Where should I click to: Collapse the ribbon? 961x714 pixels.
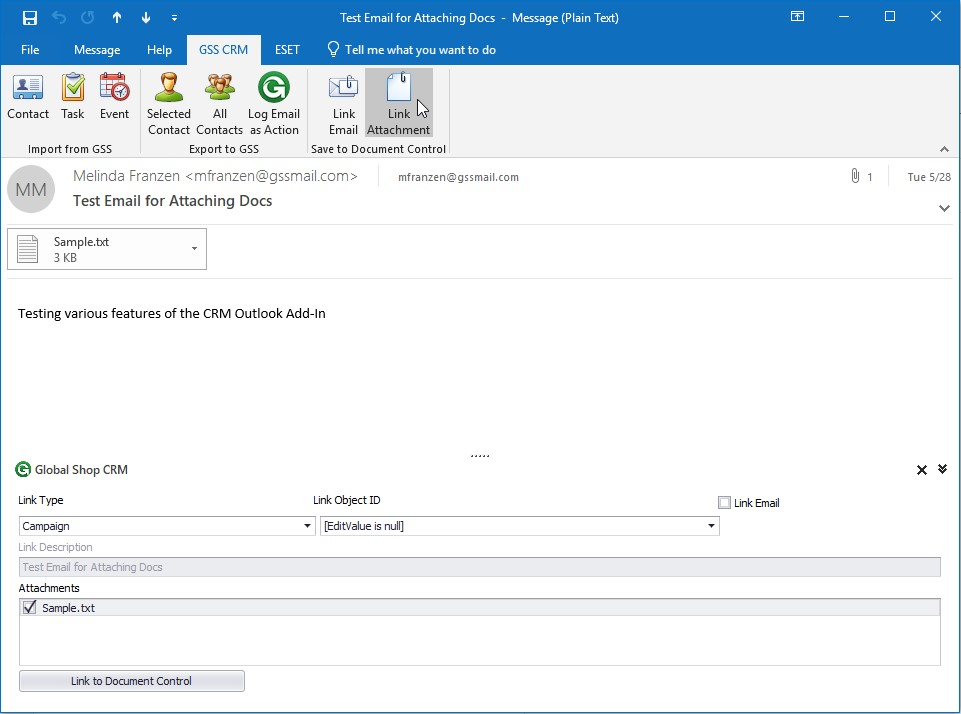pos(944,149)
